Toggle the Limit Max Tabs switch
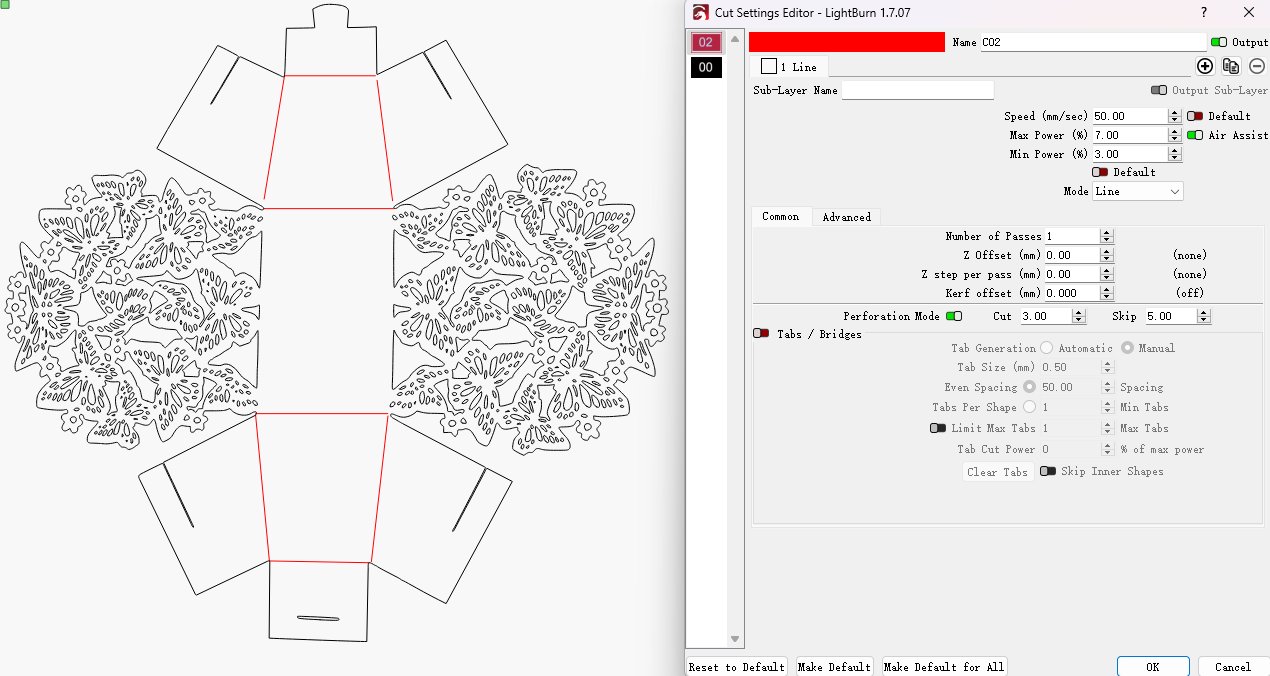This screenshot has width=1270, height=676. (938, 428)
